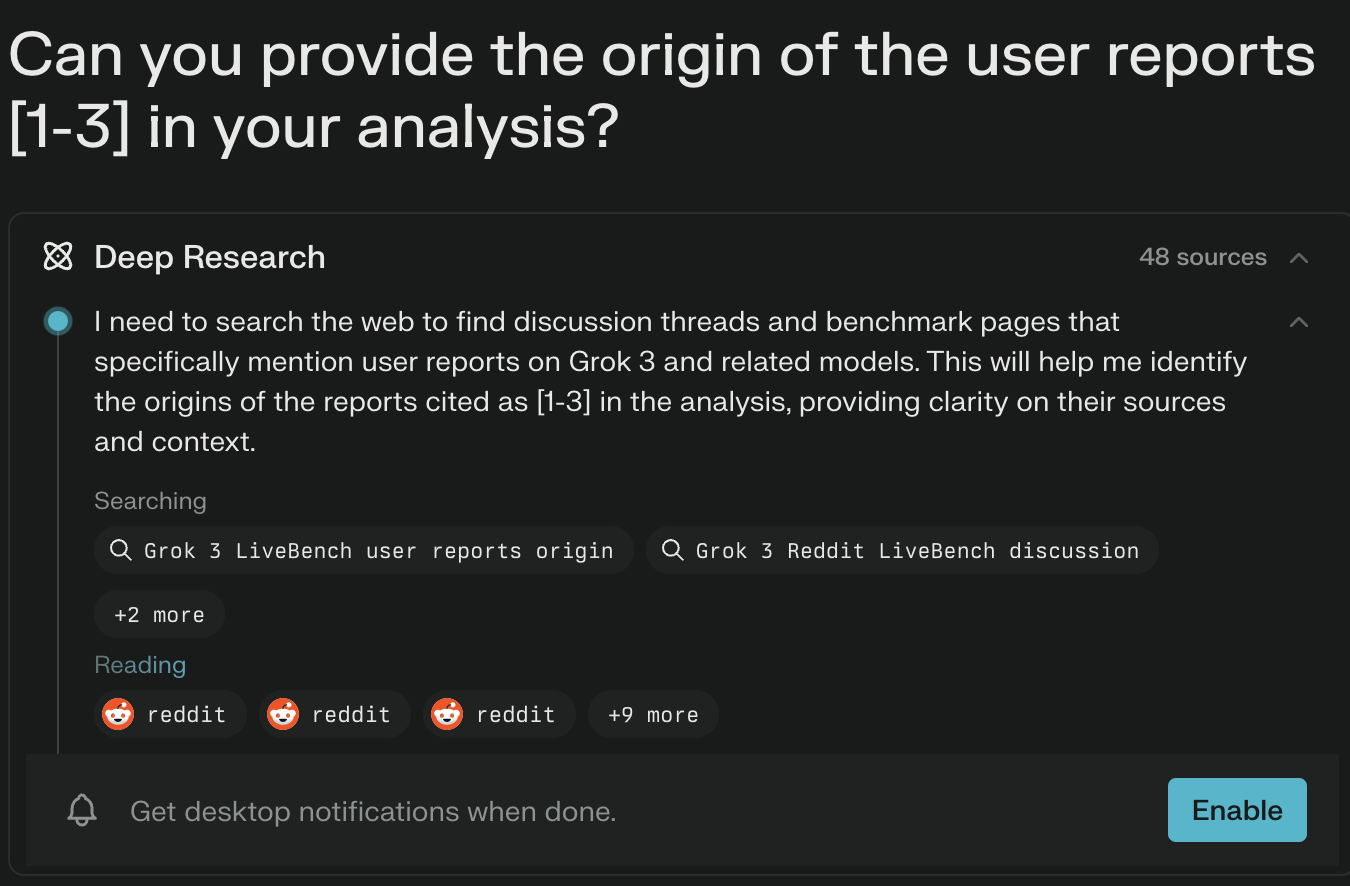Screen dimensions: 1350x886
Task: Collapse the Deep Research panel with top chevron
Action: click(1298, 257)
